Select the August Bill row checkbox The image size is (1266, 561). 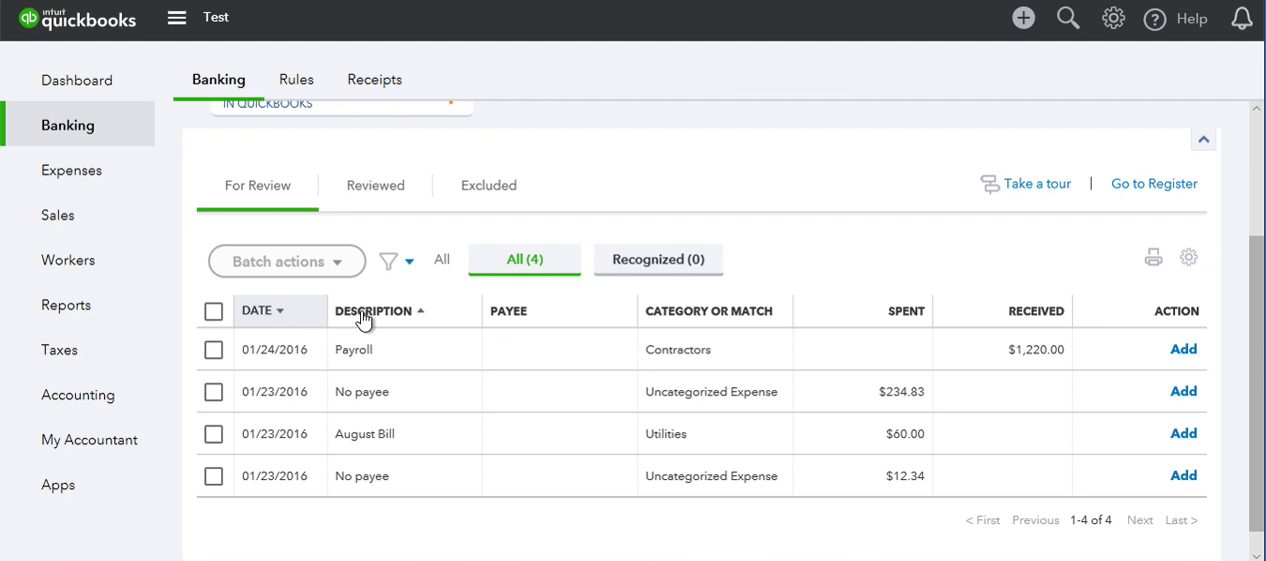coord(213,434)
